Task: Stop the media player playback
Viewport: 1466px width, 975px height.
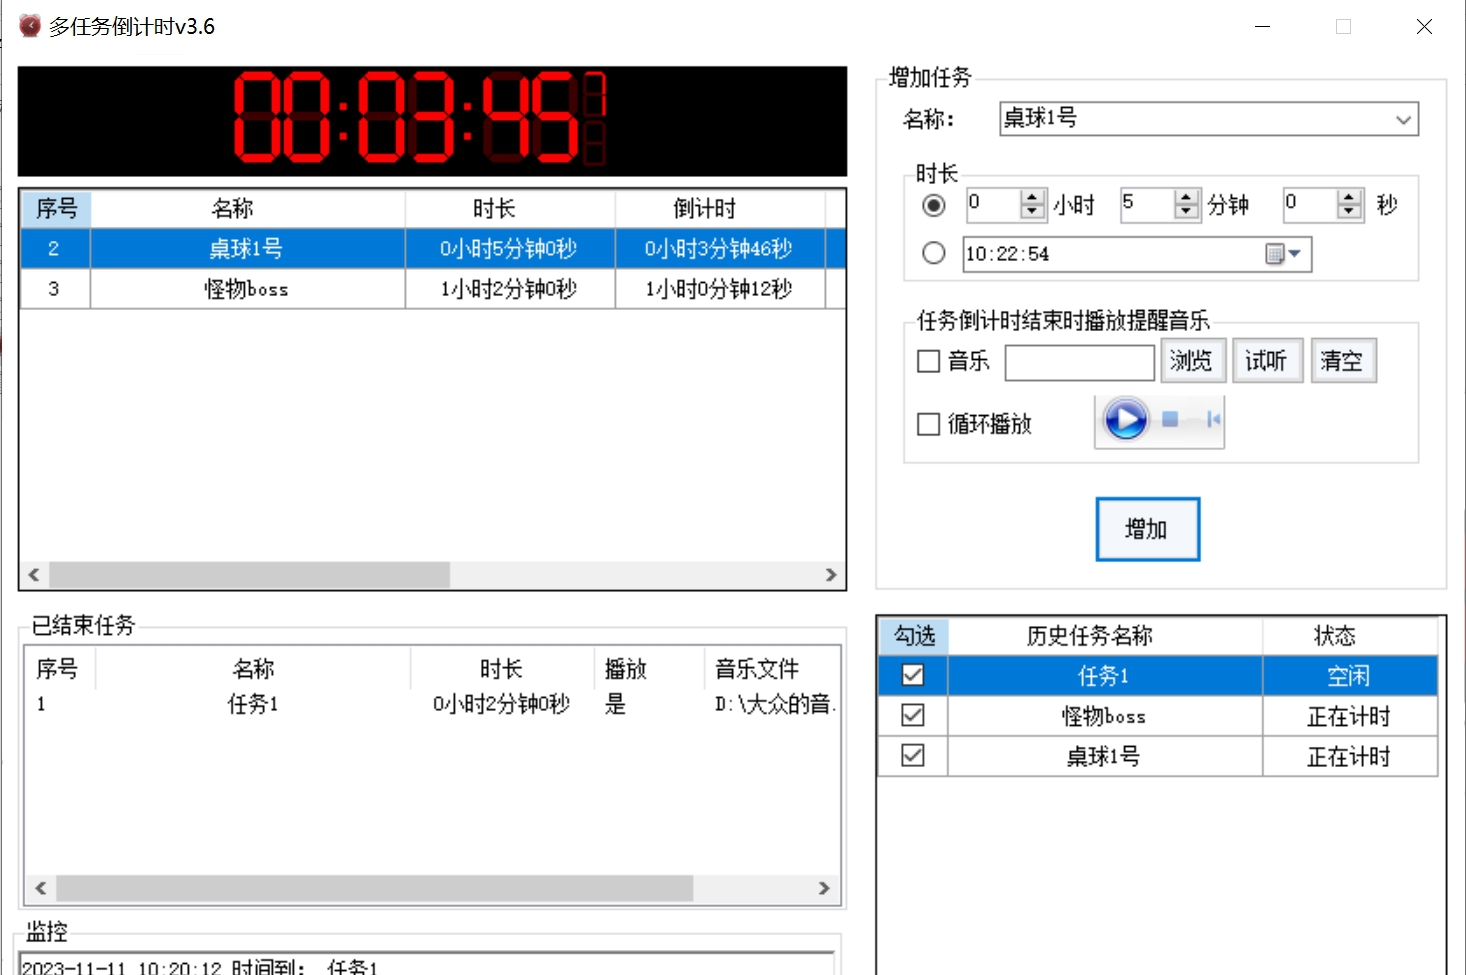Action: [x=1170, y=420]
